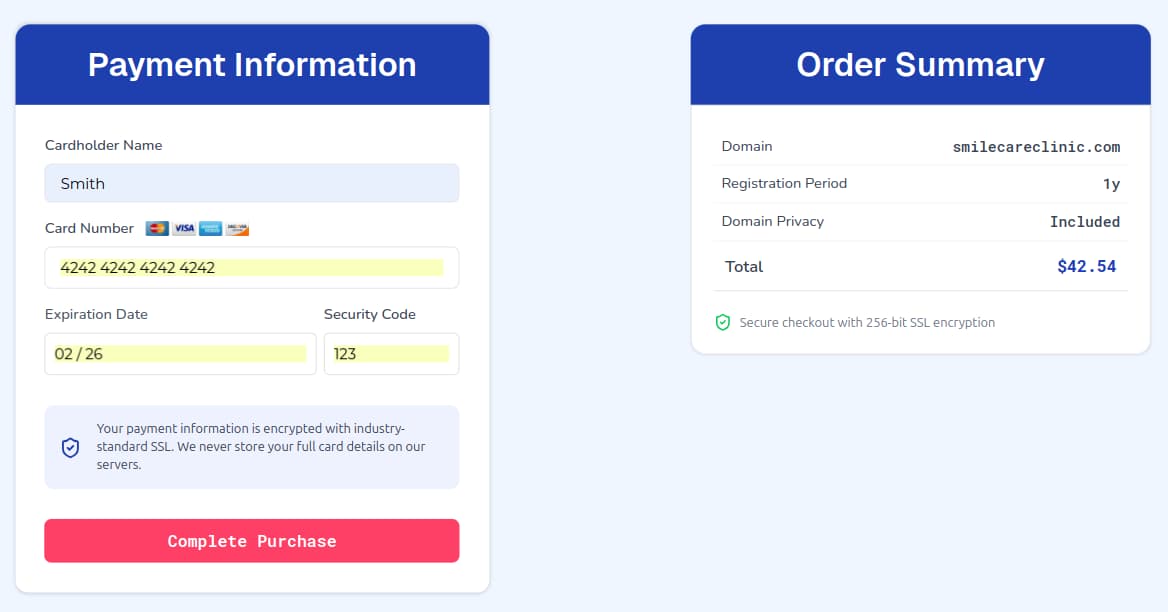Select the Total amount $42.54
The image size is (1168, 612).
click(1087, 266)
